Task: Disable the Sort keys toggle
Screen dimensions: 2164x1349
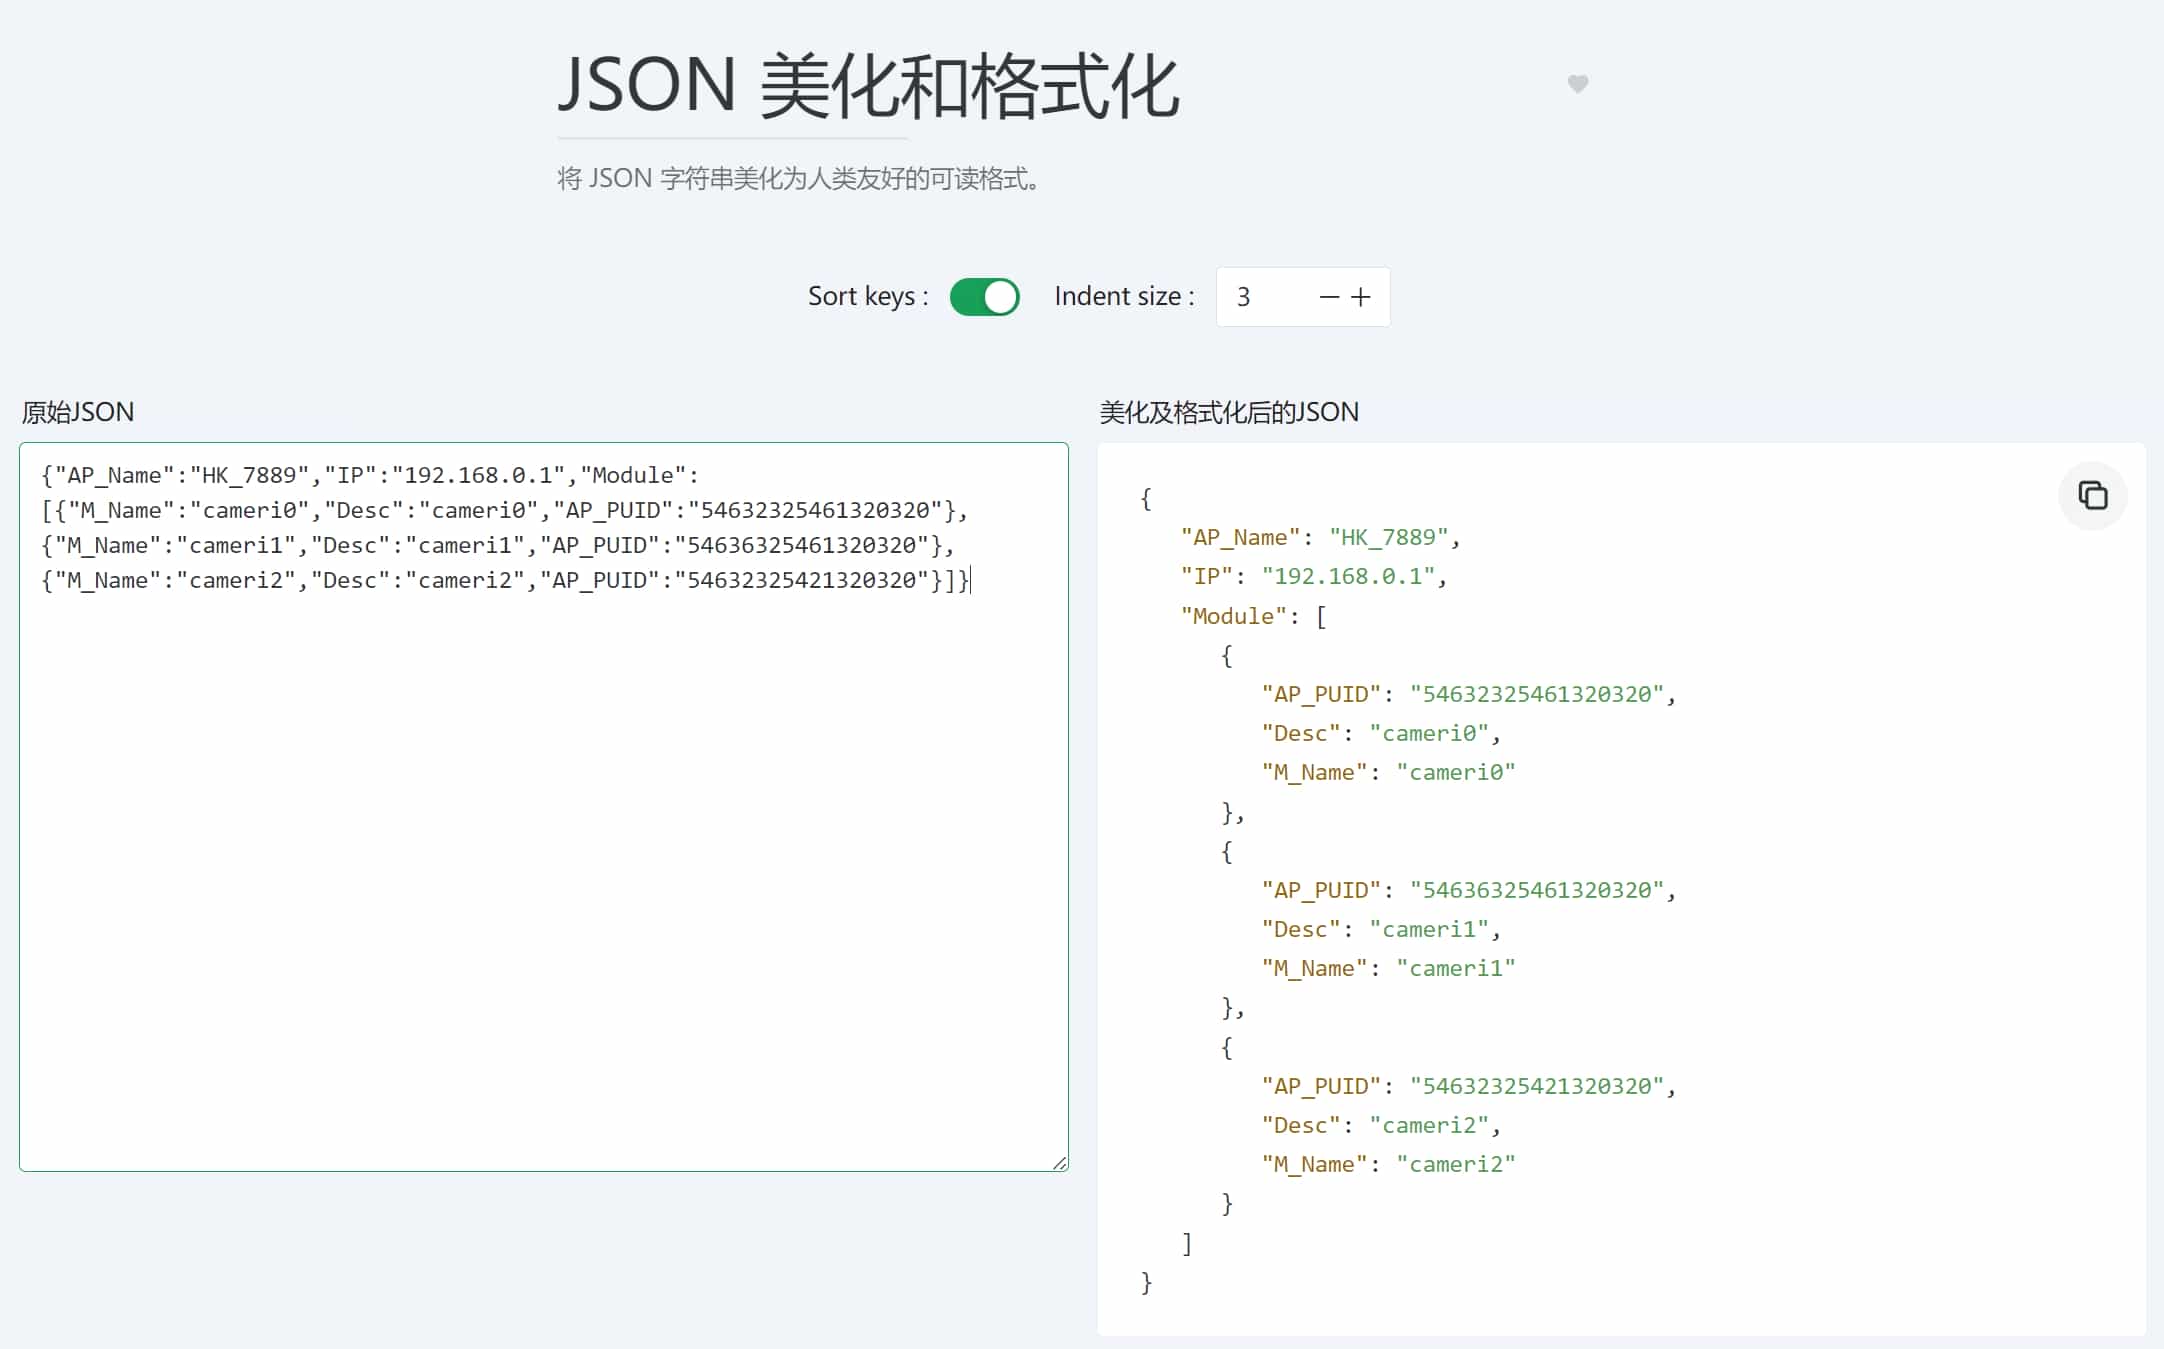Action: (x=984, y=297)
